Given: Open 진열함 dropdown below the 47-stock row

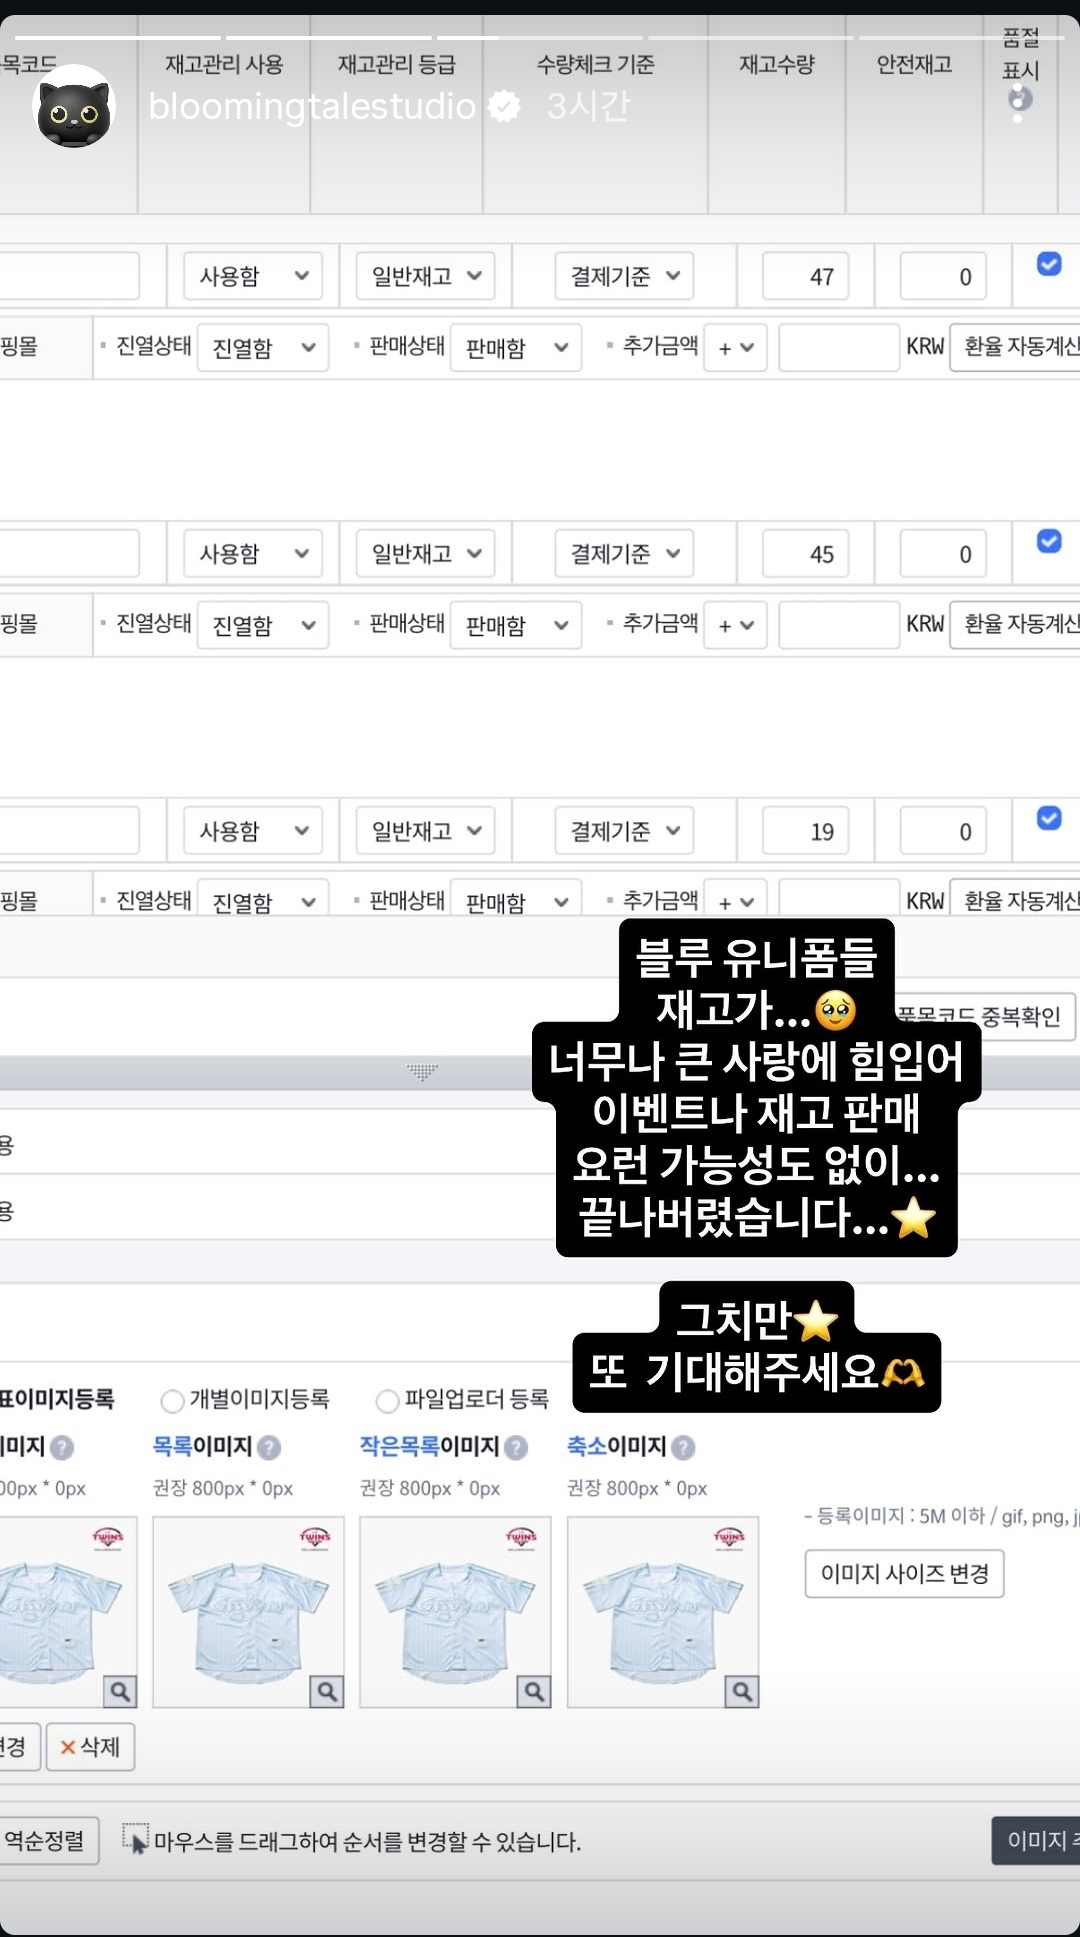Looking at the screenshot, I should 263,347.
